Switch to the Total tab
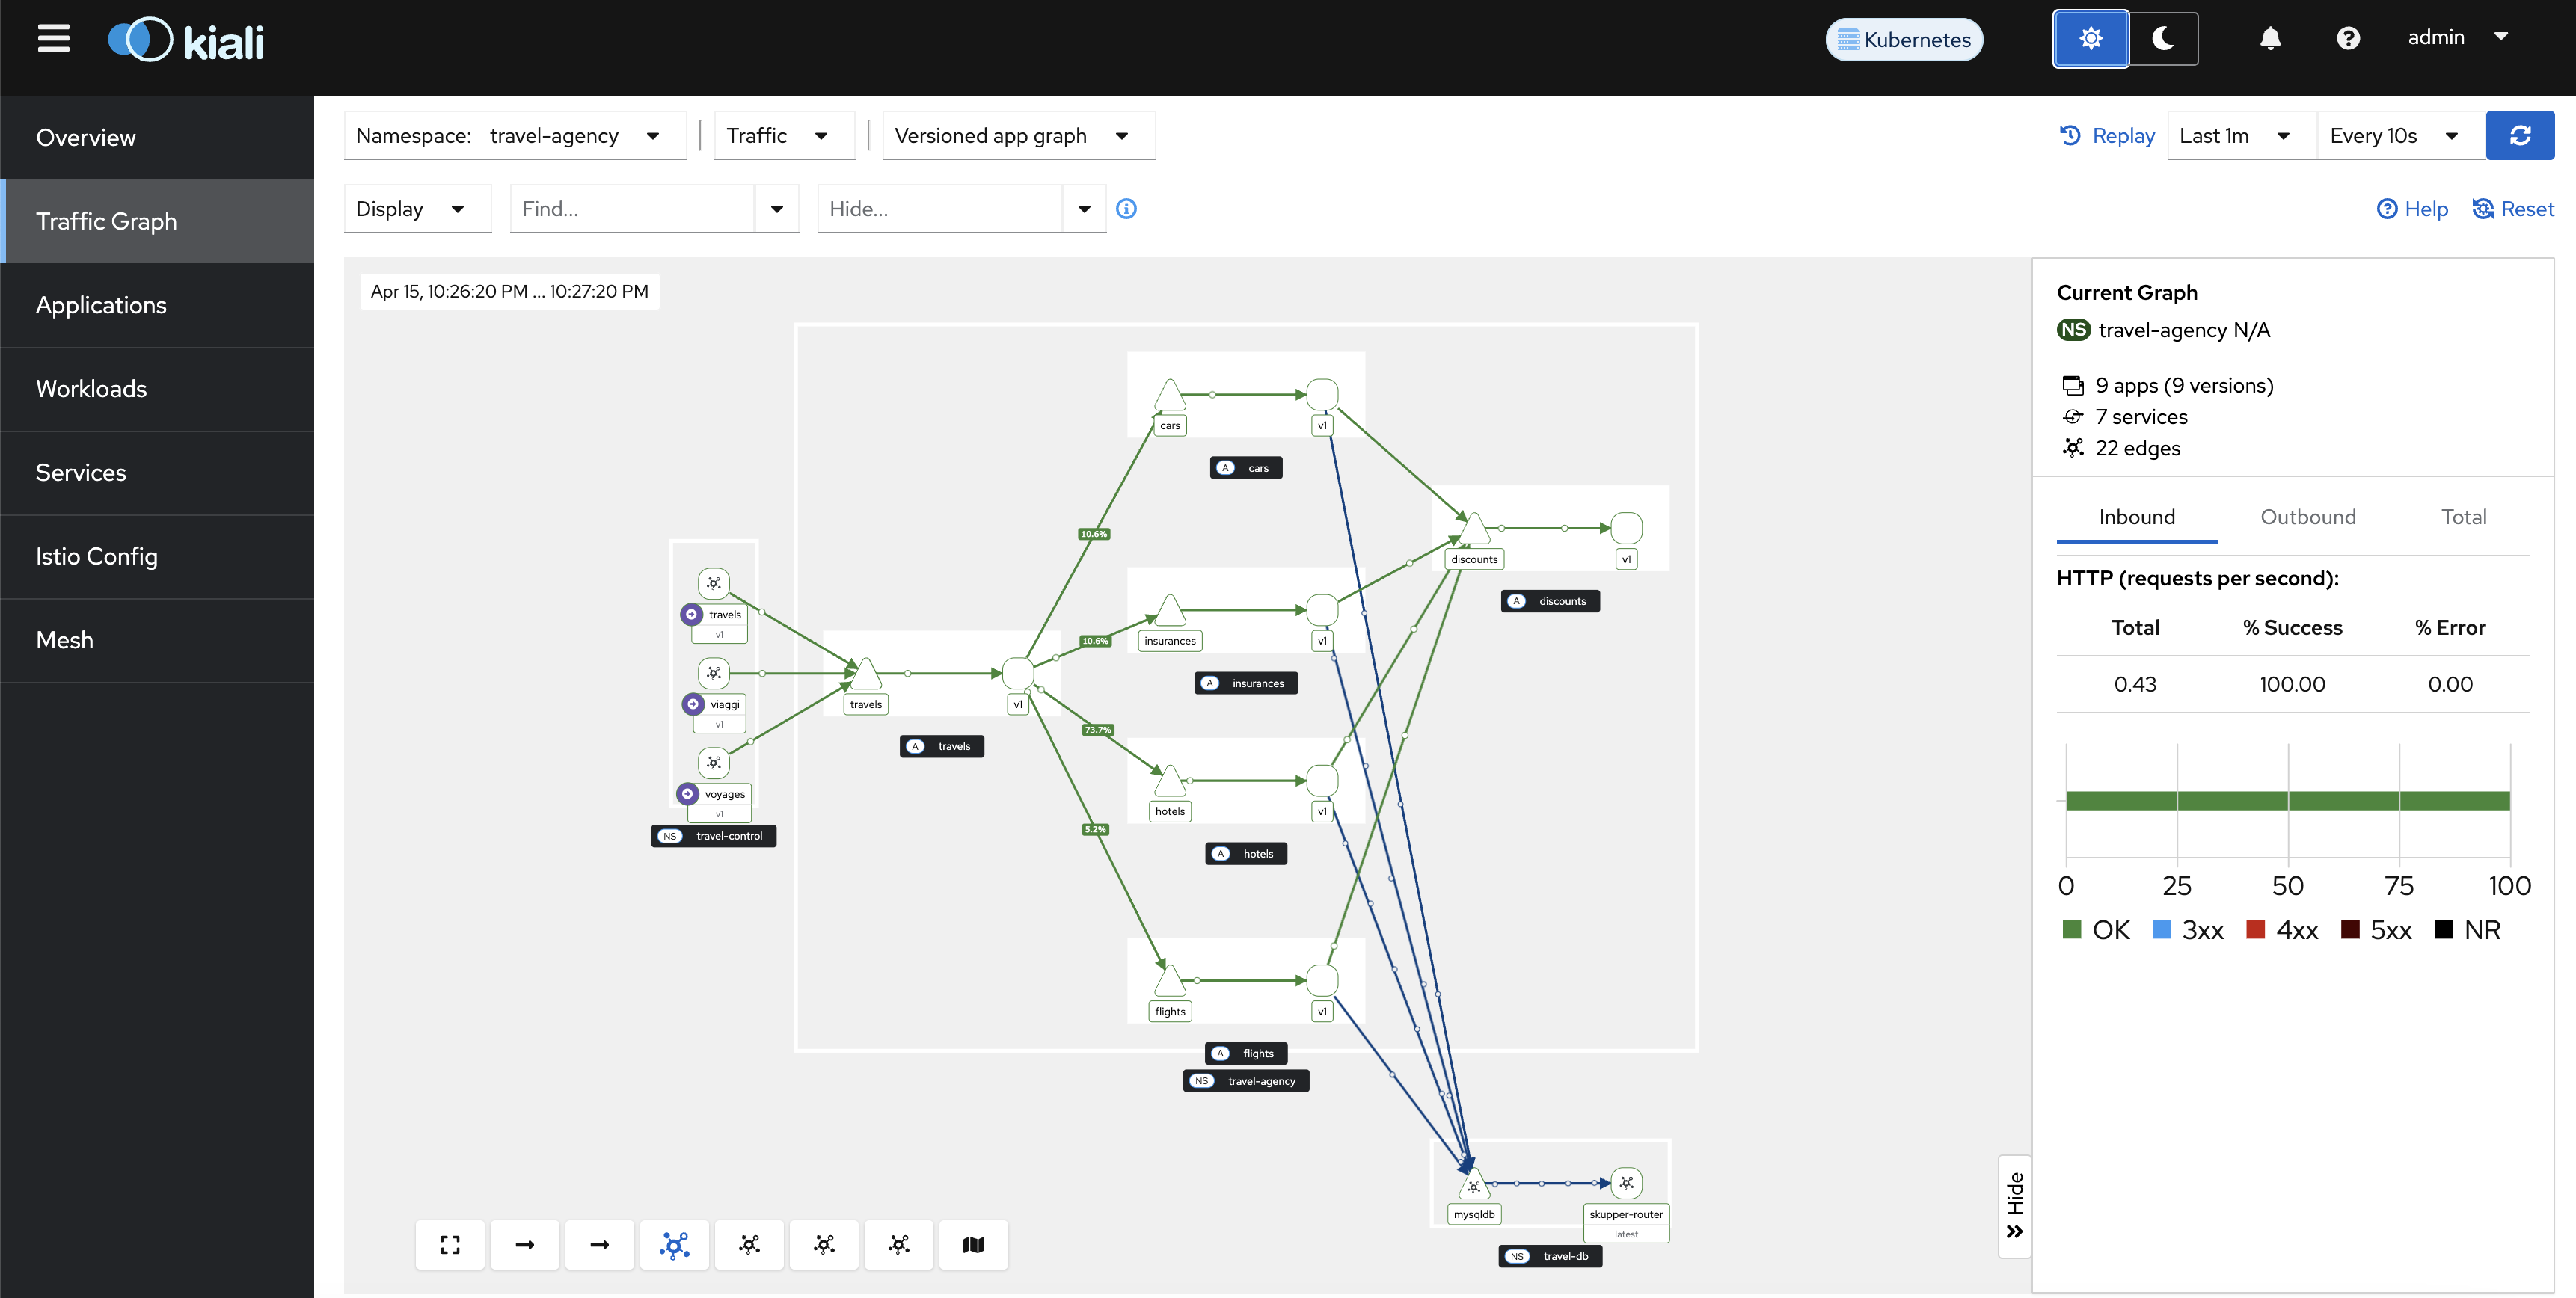Viewport: 2576px width, 1298px height. click(2463, 517)
